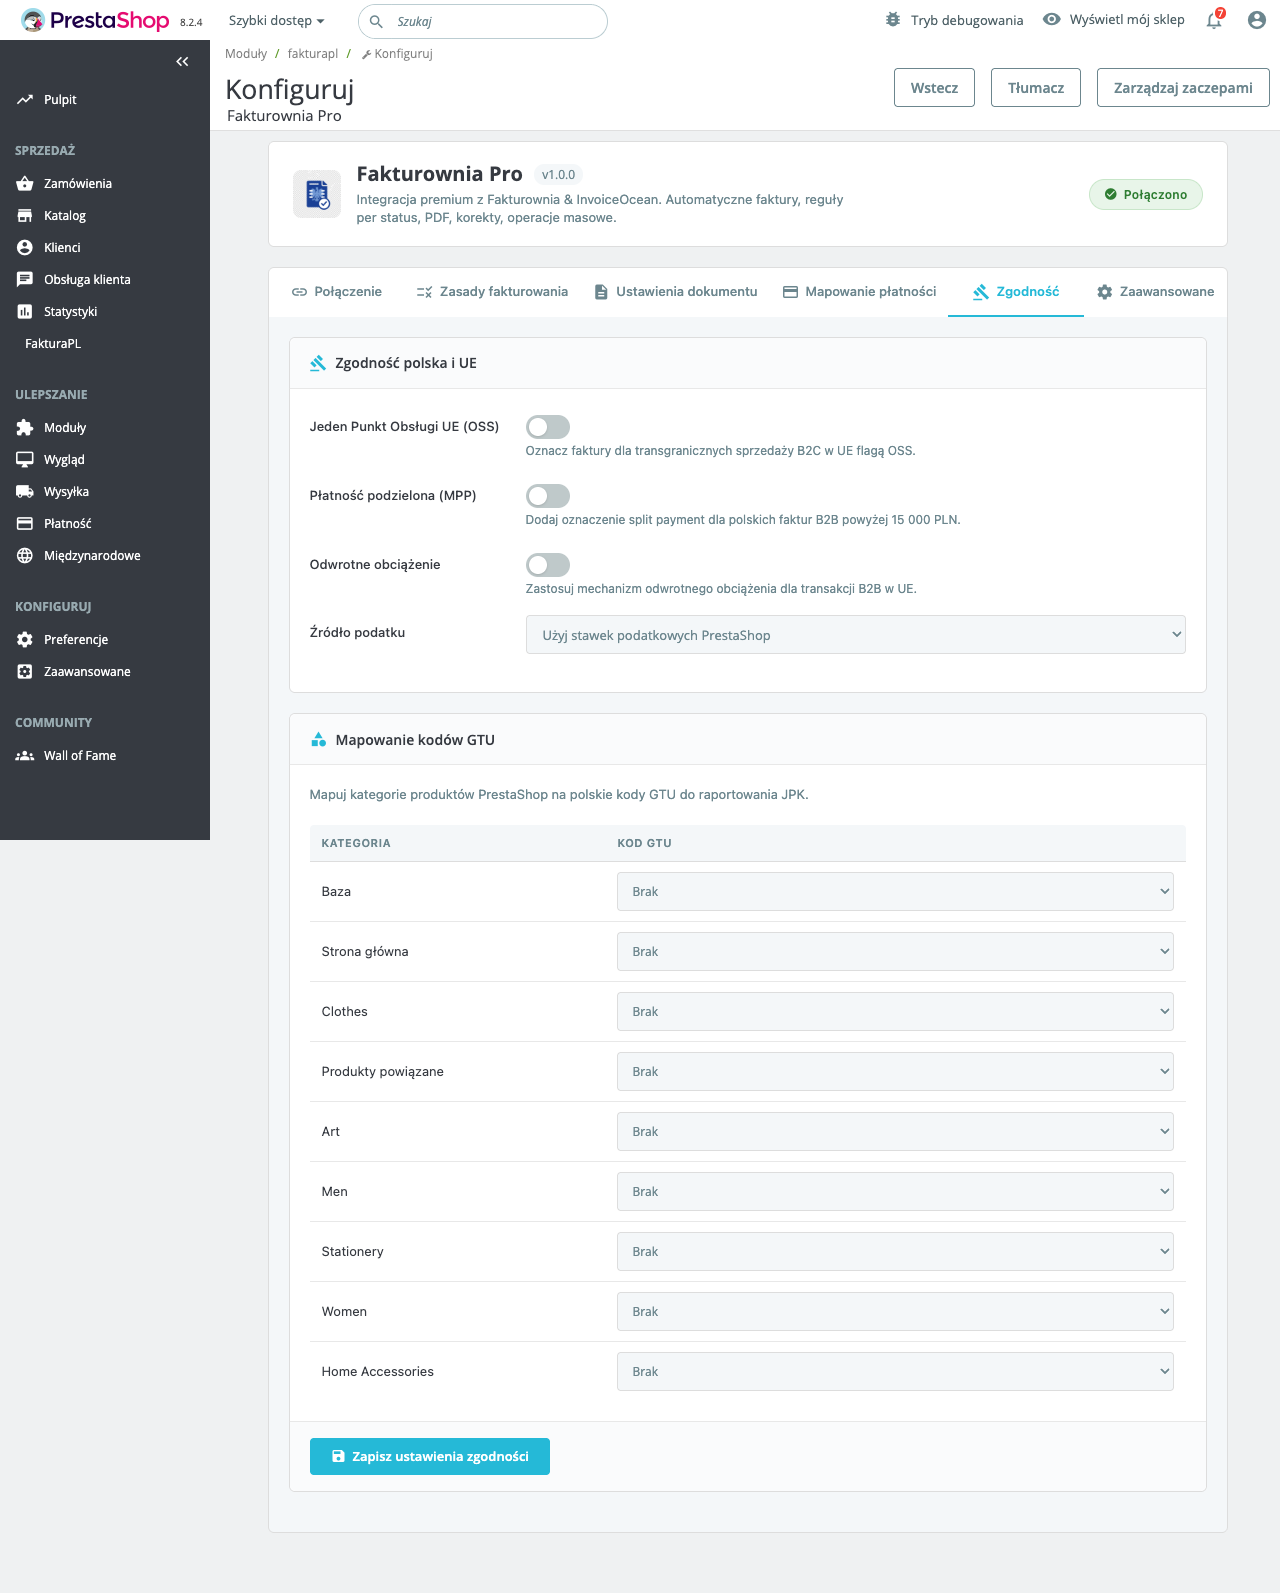Collapse the sidebar with double-chevron icon
The width and height of the screenshot is (1280, 1593).
tap(182, 62)
